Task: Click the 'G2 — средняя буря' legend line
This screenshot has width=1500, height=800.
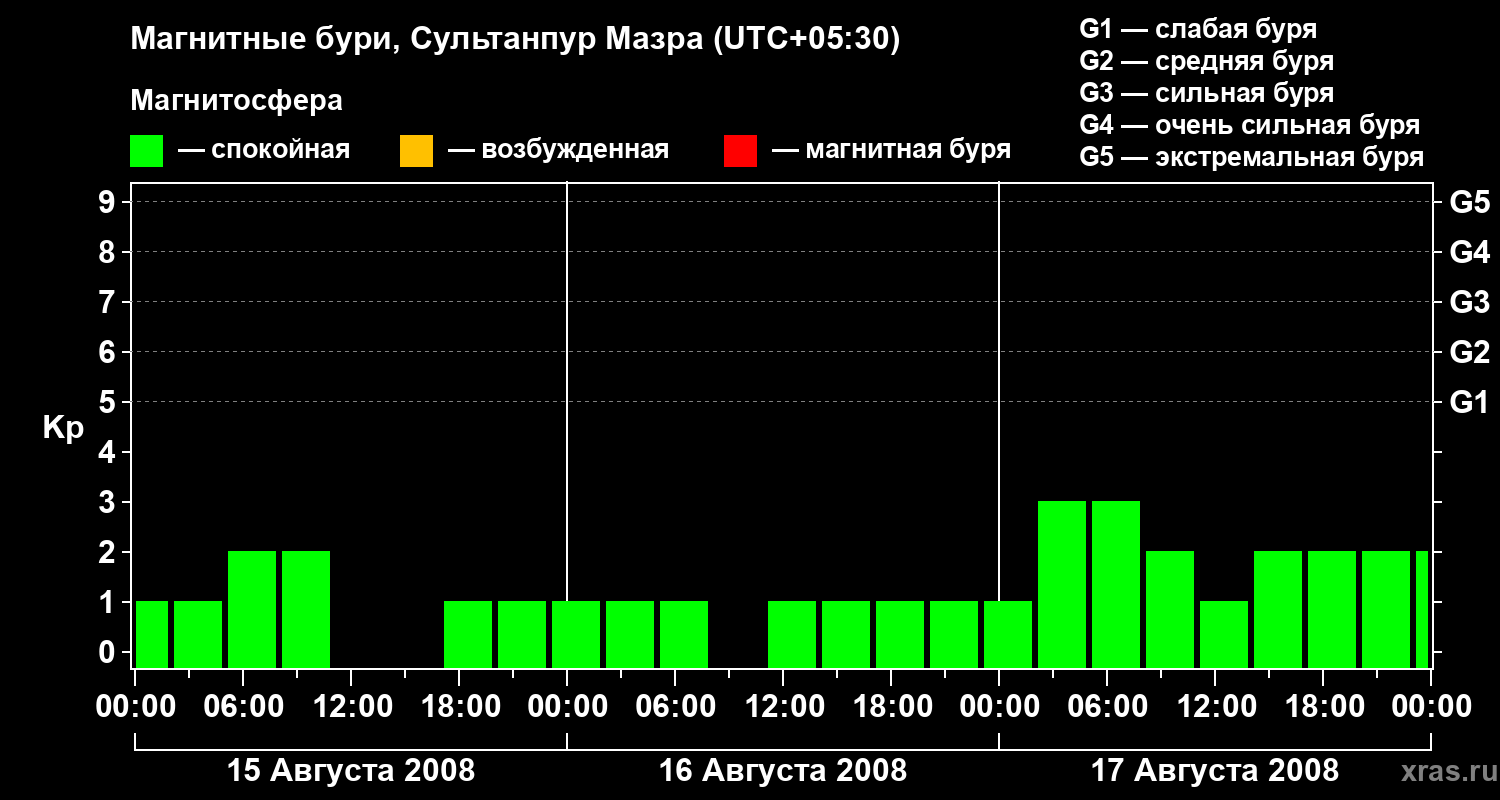Action: (1207, 61)
